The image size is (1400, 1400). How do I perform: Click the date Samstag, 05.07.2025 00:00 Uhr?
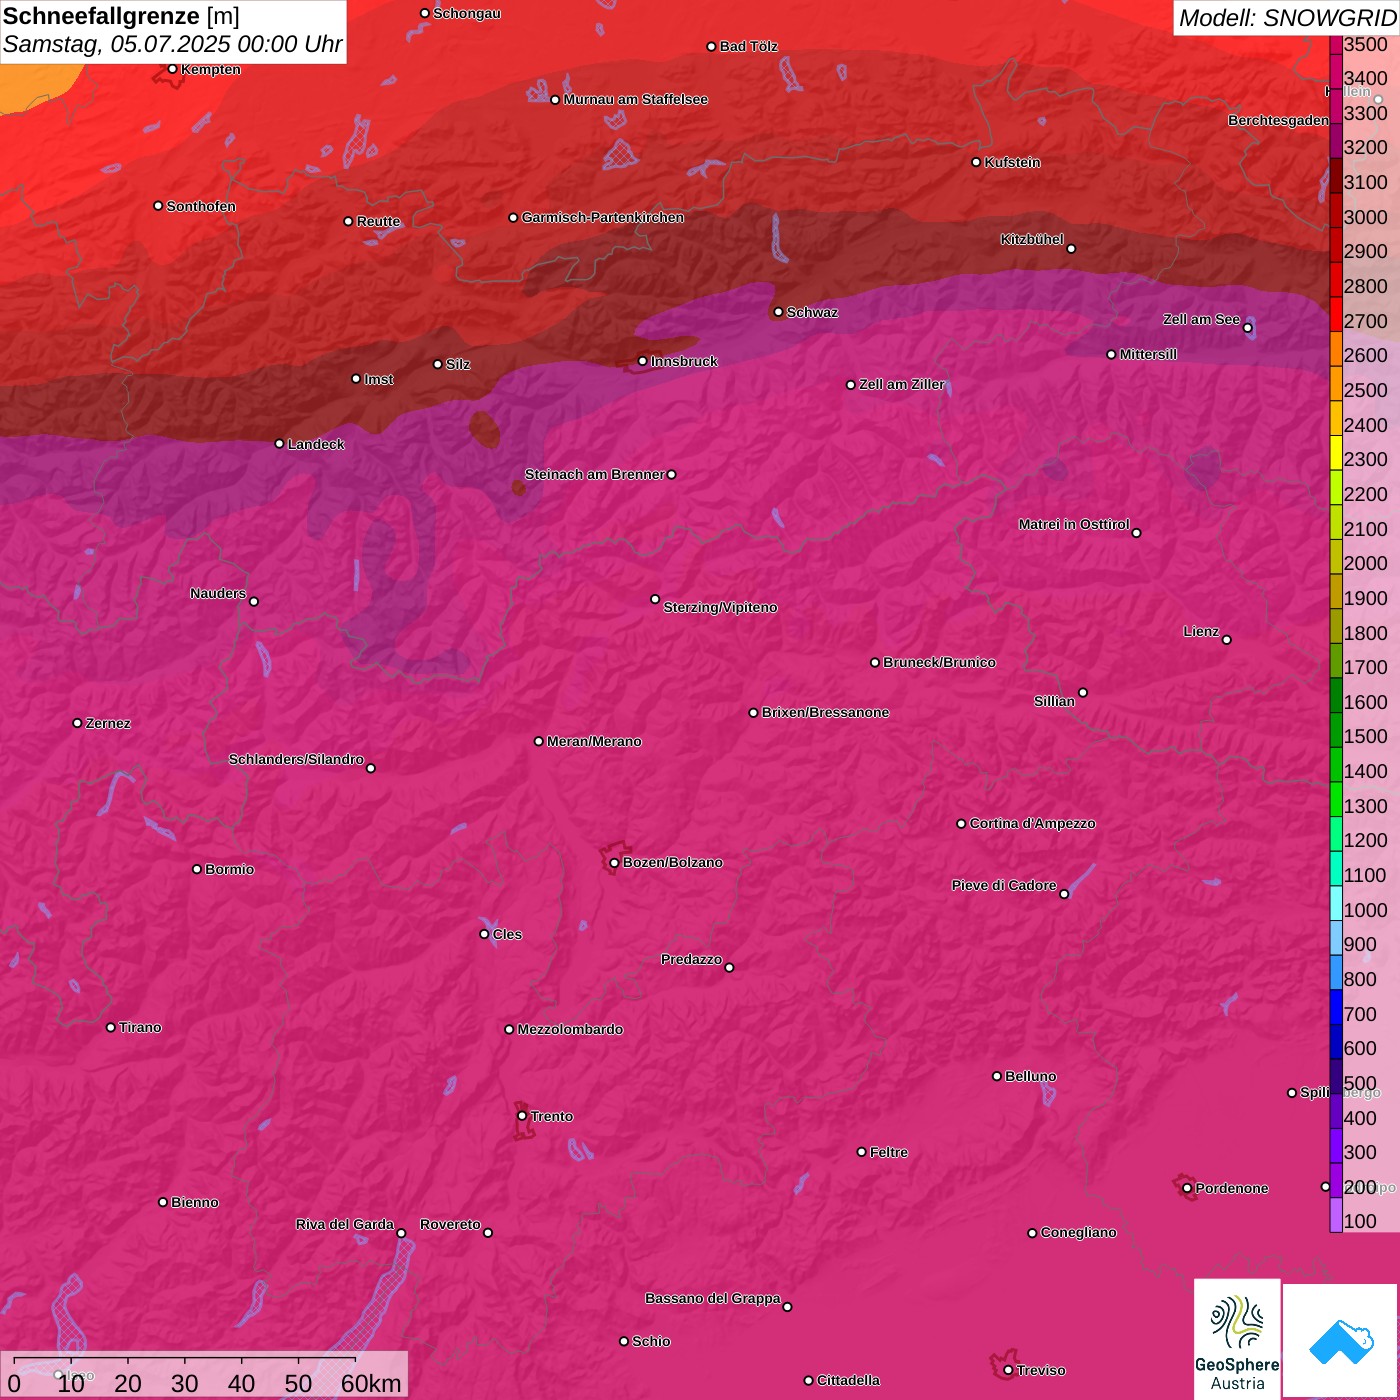(172, 44)
